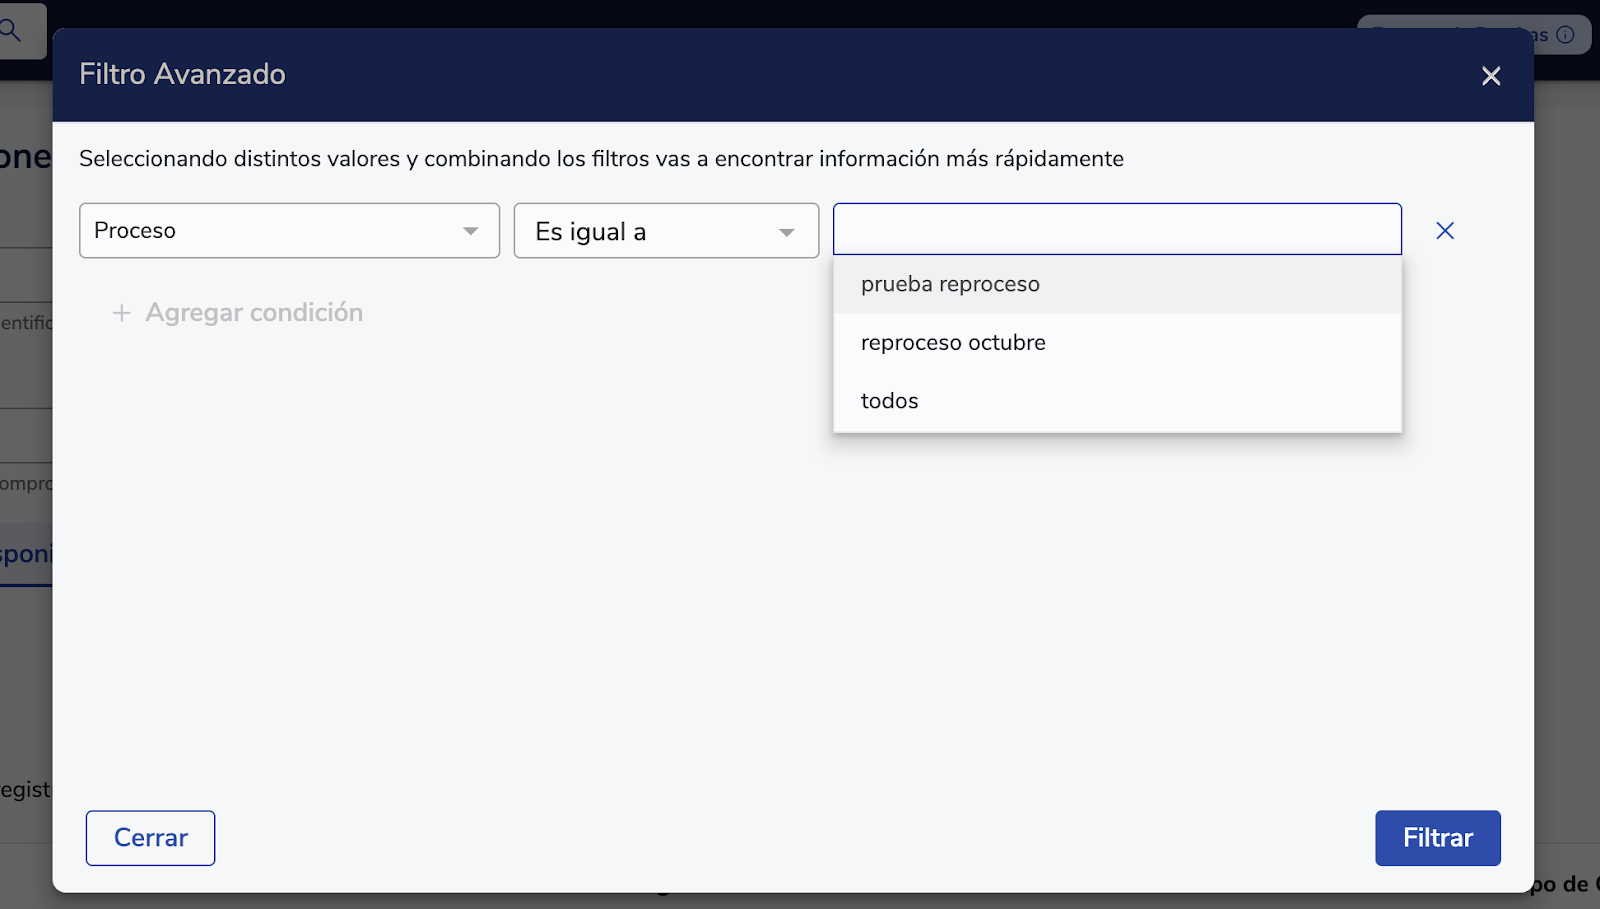Click the plus icon beside Agregar condición
Image resolution: width=1600 pixels, height=909 pixels.
(x=122, y=313)
